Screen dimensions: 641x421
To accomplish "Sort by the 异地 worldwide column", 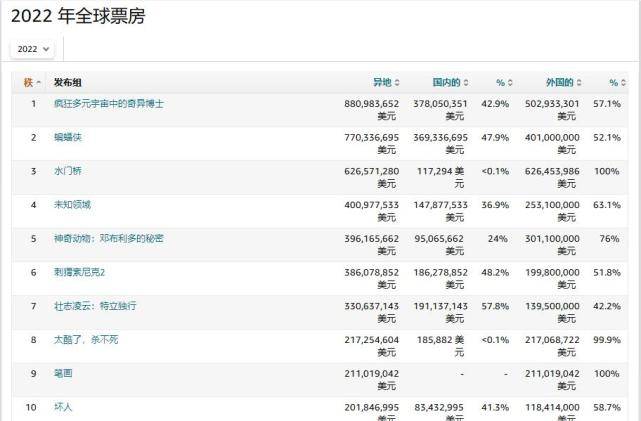I will pos(386,82).
